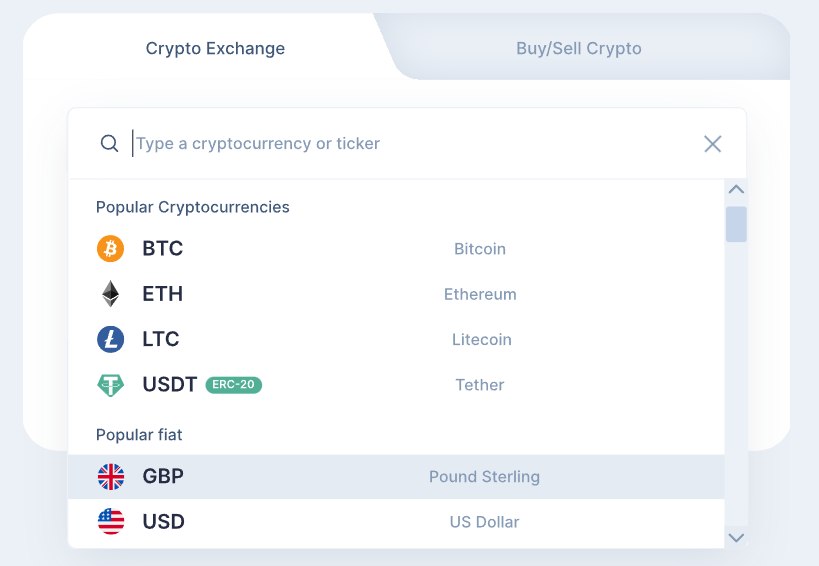This screenshot has height=566, width=819.
Task: Close the currency search with X
Action: 712,144
